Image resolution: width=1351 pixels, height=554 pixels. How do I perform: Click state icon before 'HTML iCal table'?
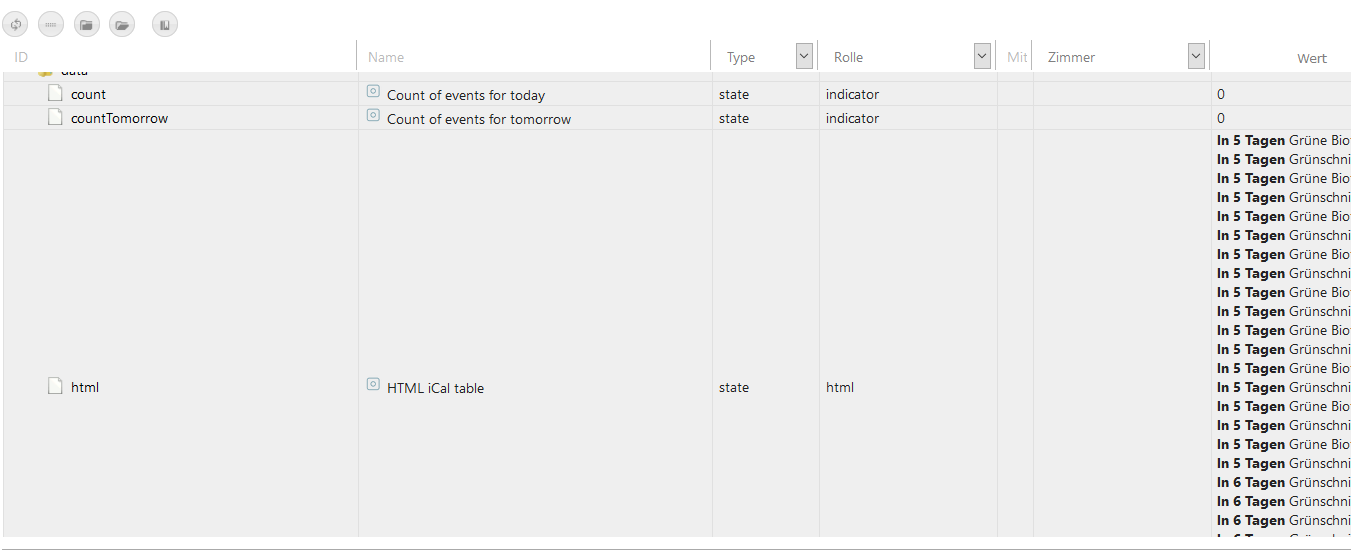373,385
